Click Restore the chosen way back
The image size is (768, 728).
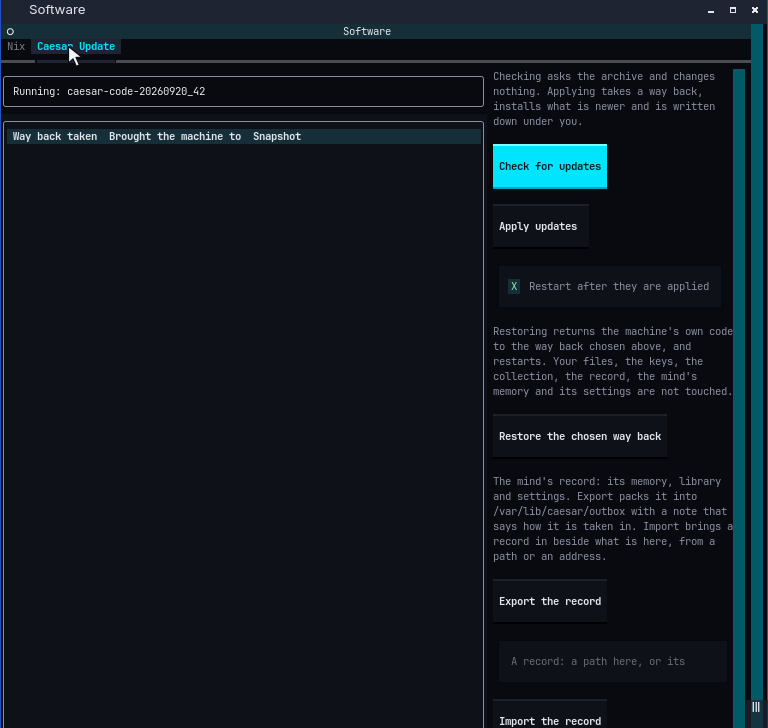tap(579, 437)
